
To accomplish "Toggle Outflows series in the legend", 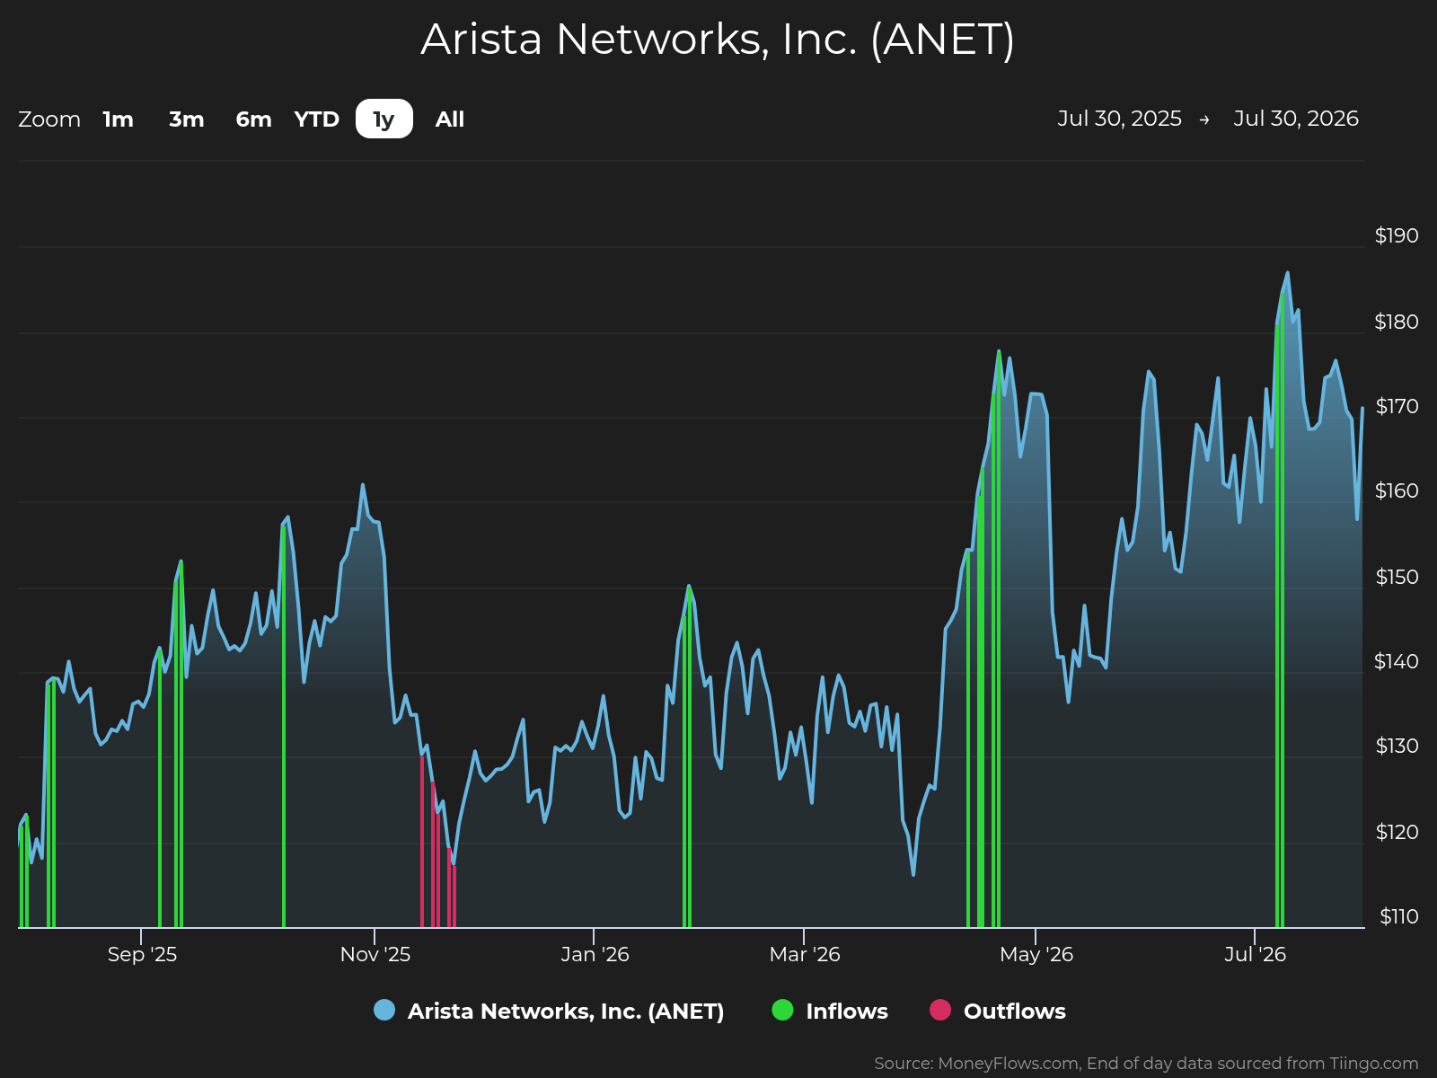I will click(x=998, y=1011).
